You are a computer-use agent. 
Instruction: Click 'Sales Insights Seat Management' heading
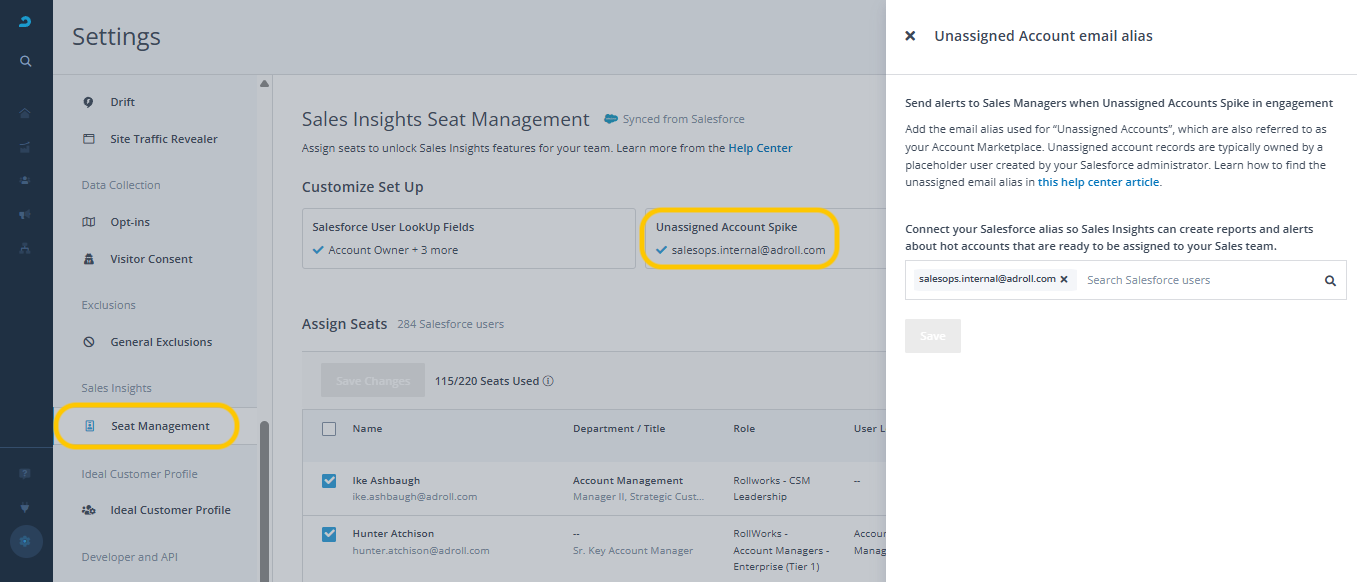tap(446, 120)
